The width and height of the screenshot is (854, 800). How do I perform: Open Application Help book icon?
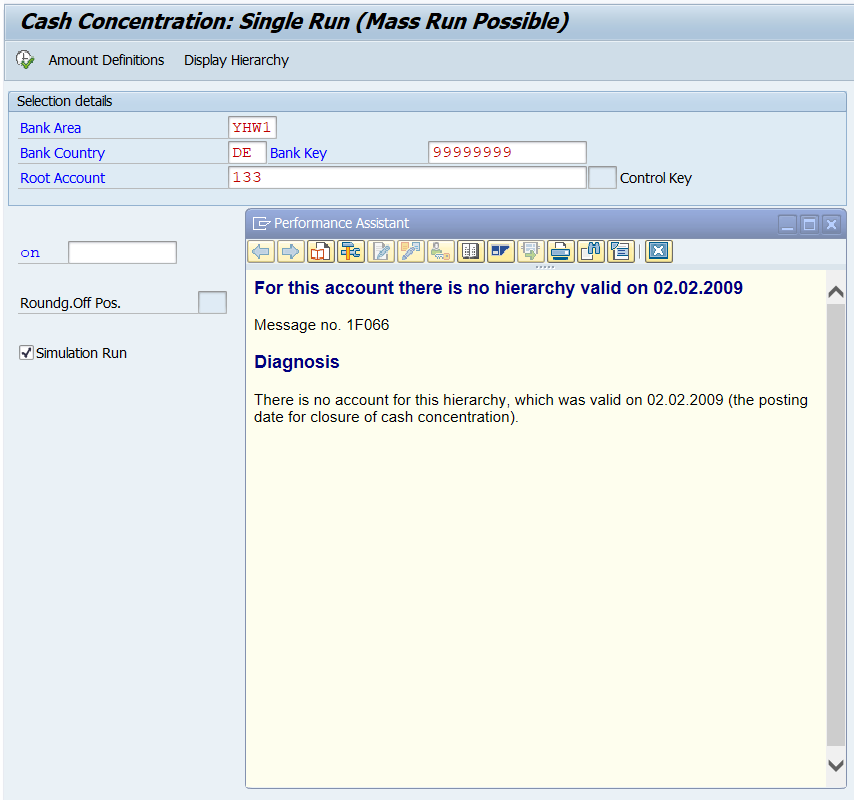(321, 252)
